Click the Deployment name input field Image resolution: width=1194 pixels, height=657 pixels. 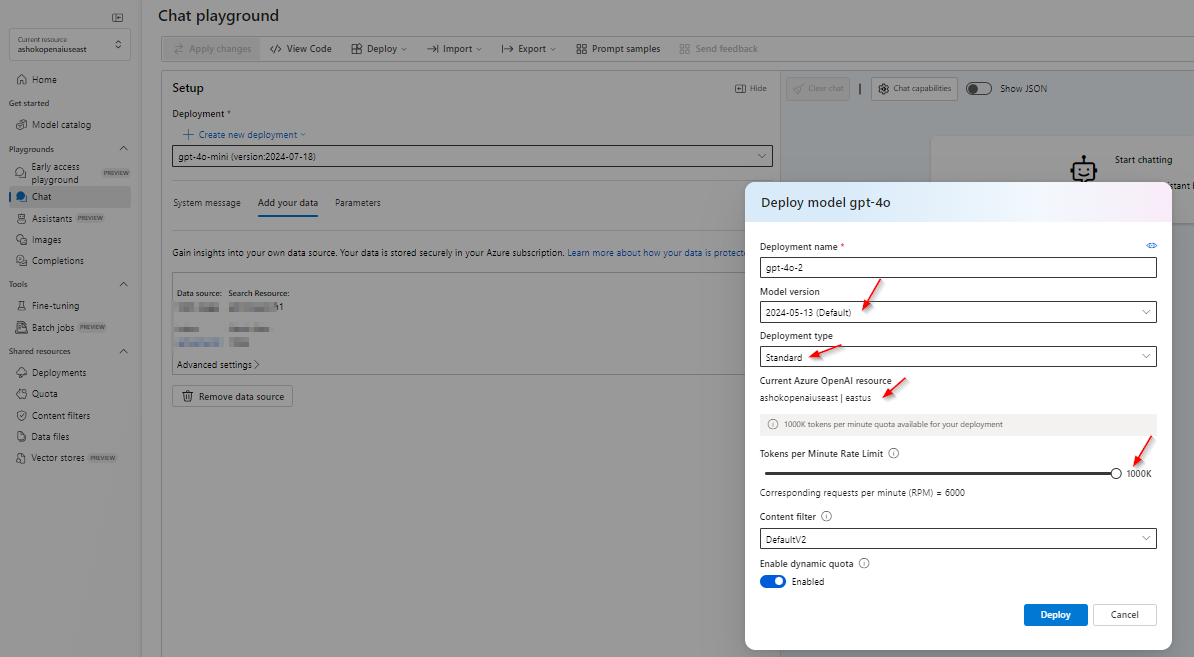[958, 268]
